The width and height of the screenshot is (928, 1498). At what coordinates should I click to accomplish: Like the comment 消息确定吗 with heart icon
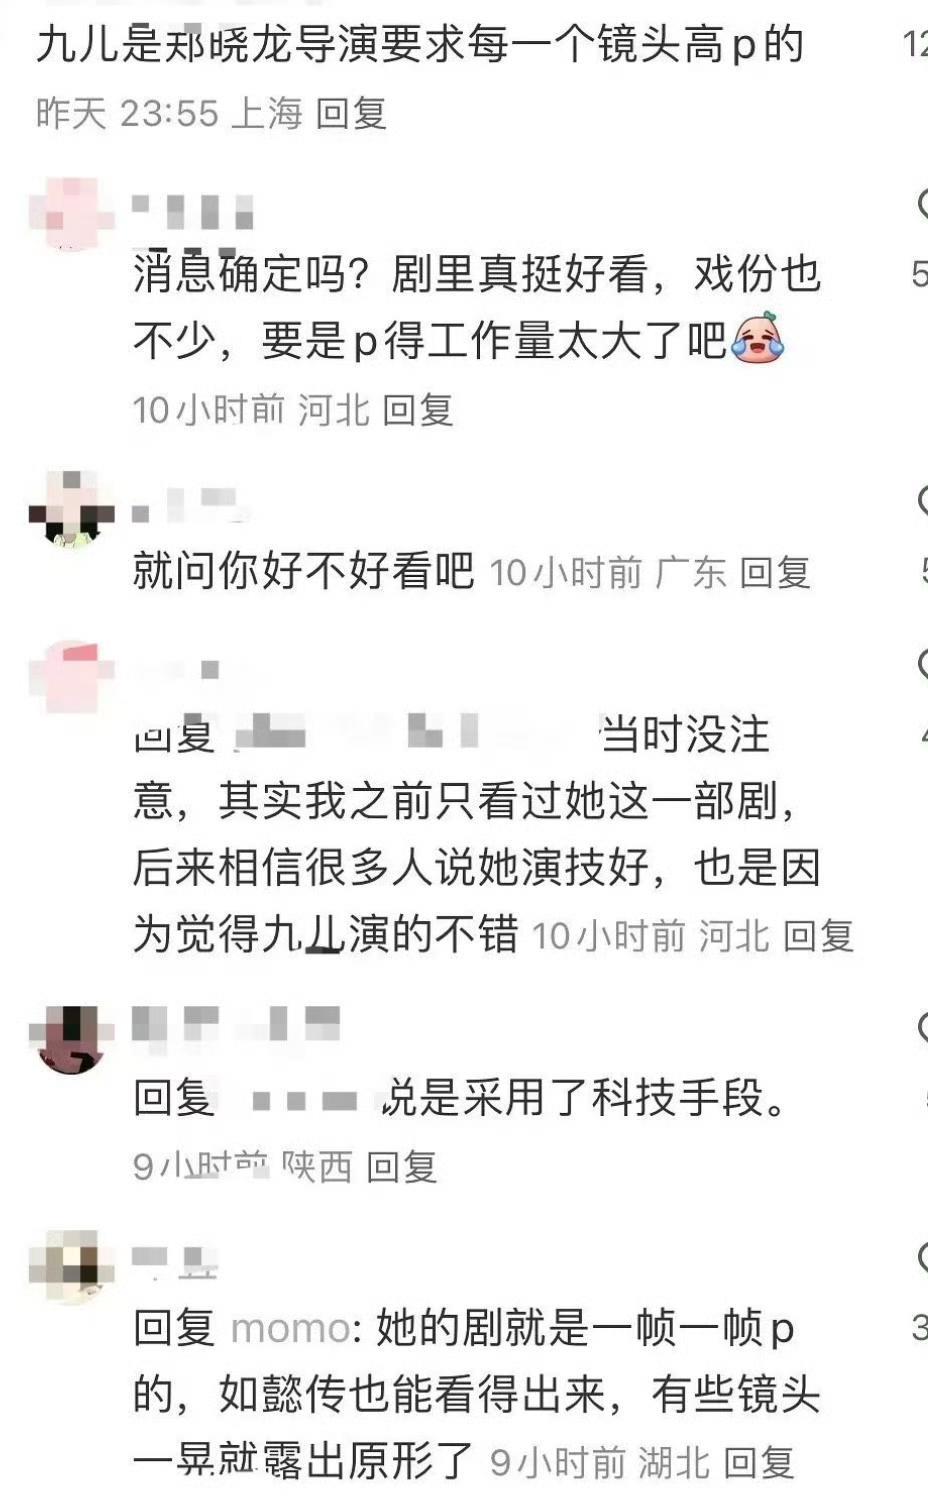point(922,204)
